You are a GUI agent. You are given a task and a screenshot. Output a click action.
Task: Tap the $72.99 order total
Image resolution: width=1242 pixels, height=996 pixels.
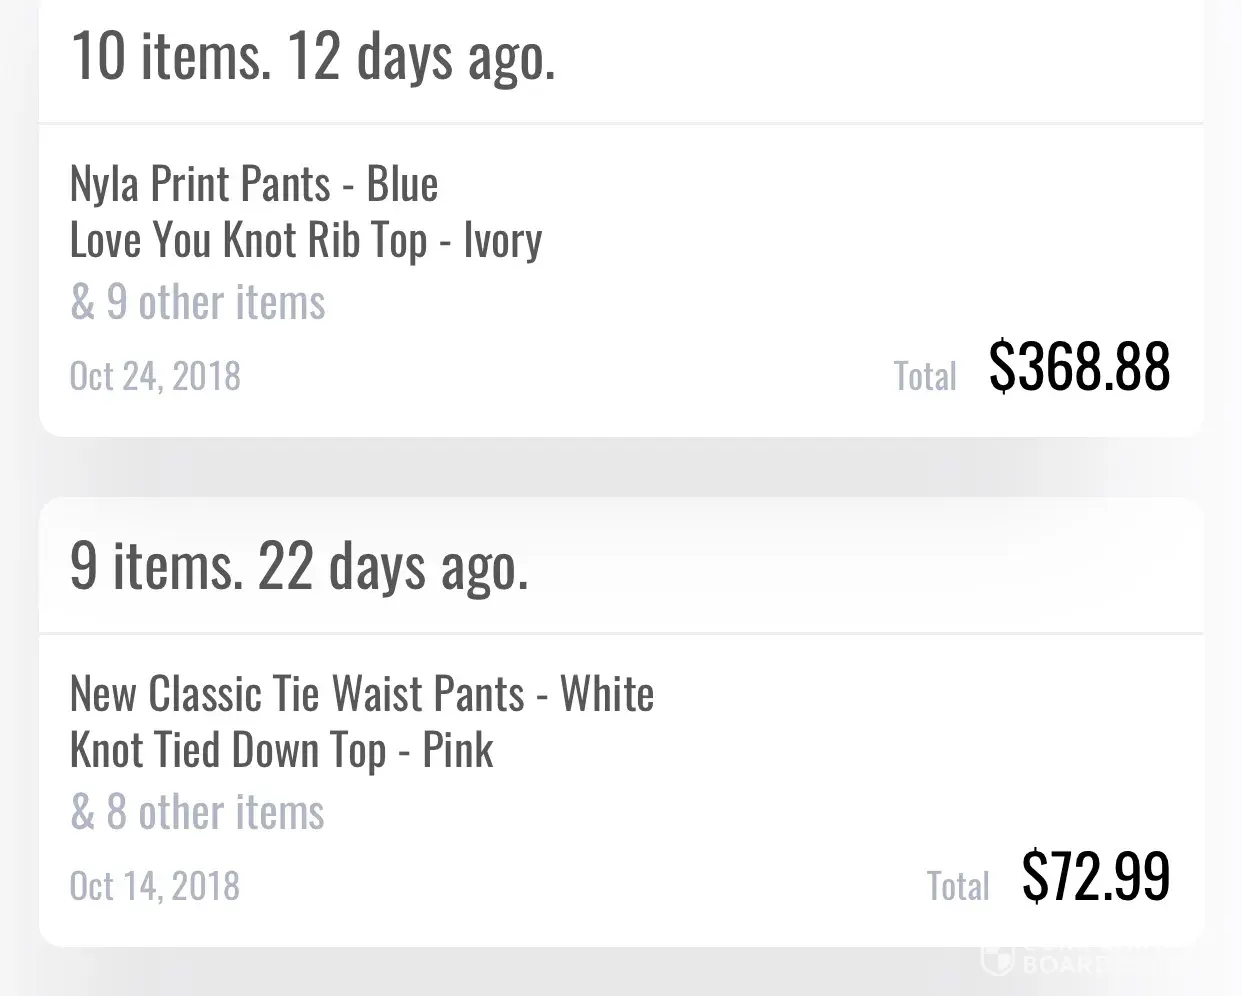click(x=1096, y=876)
